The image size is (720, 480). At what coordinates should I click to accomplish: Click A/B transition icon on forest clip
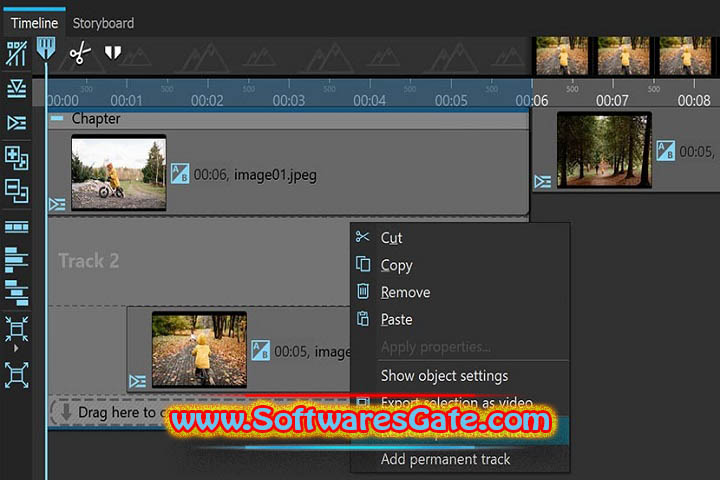coord(665,151)
